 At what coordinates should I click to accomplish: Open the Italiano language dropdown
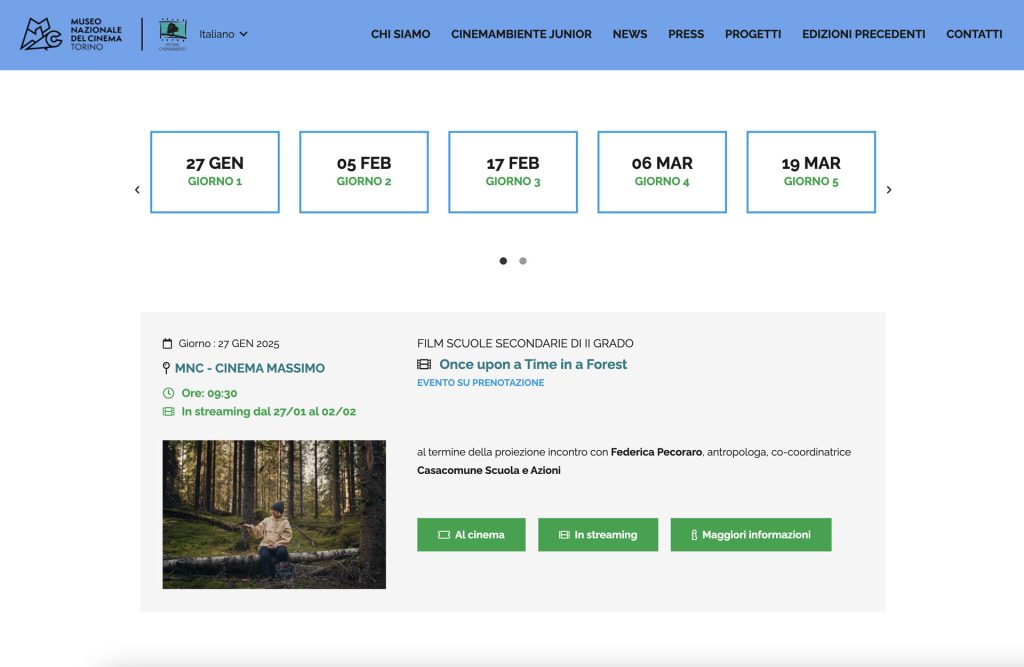click(x=223, y=34)
